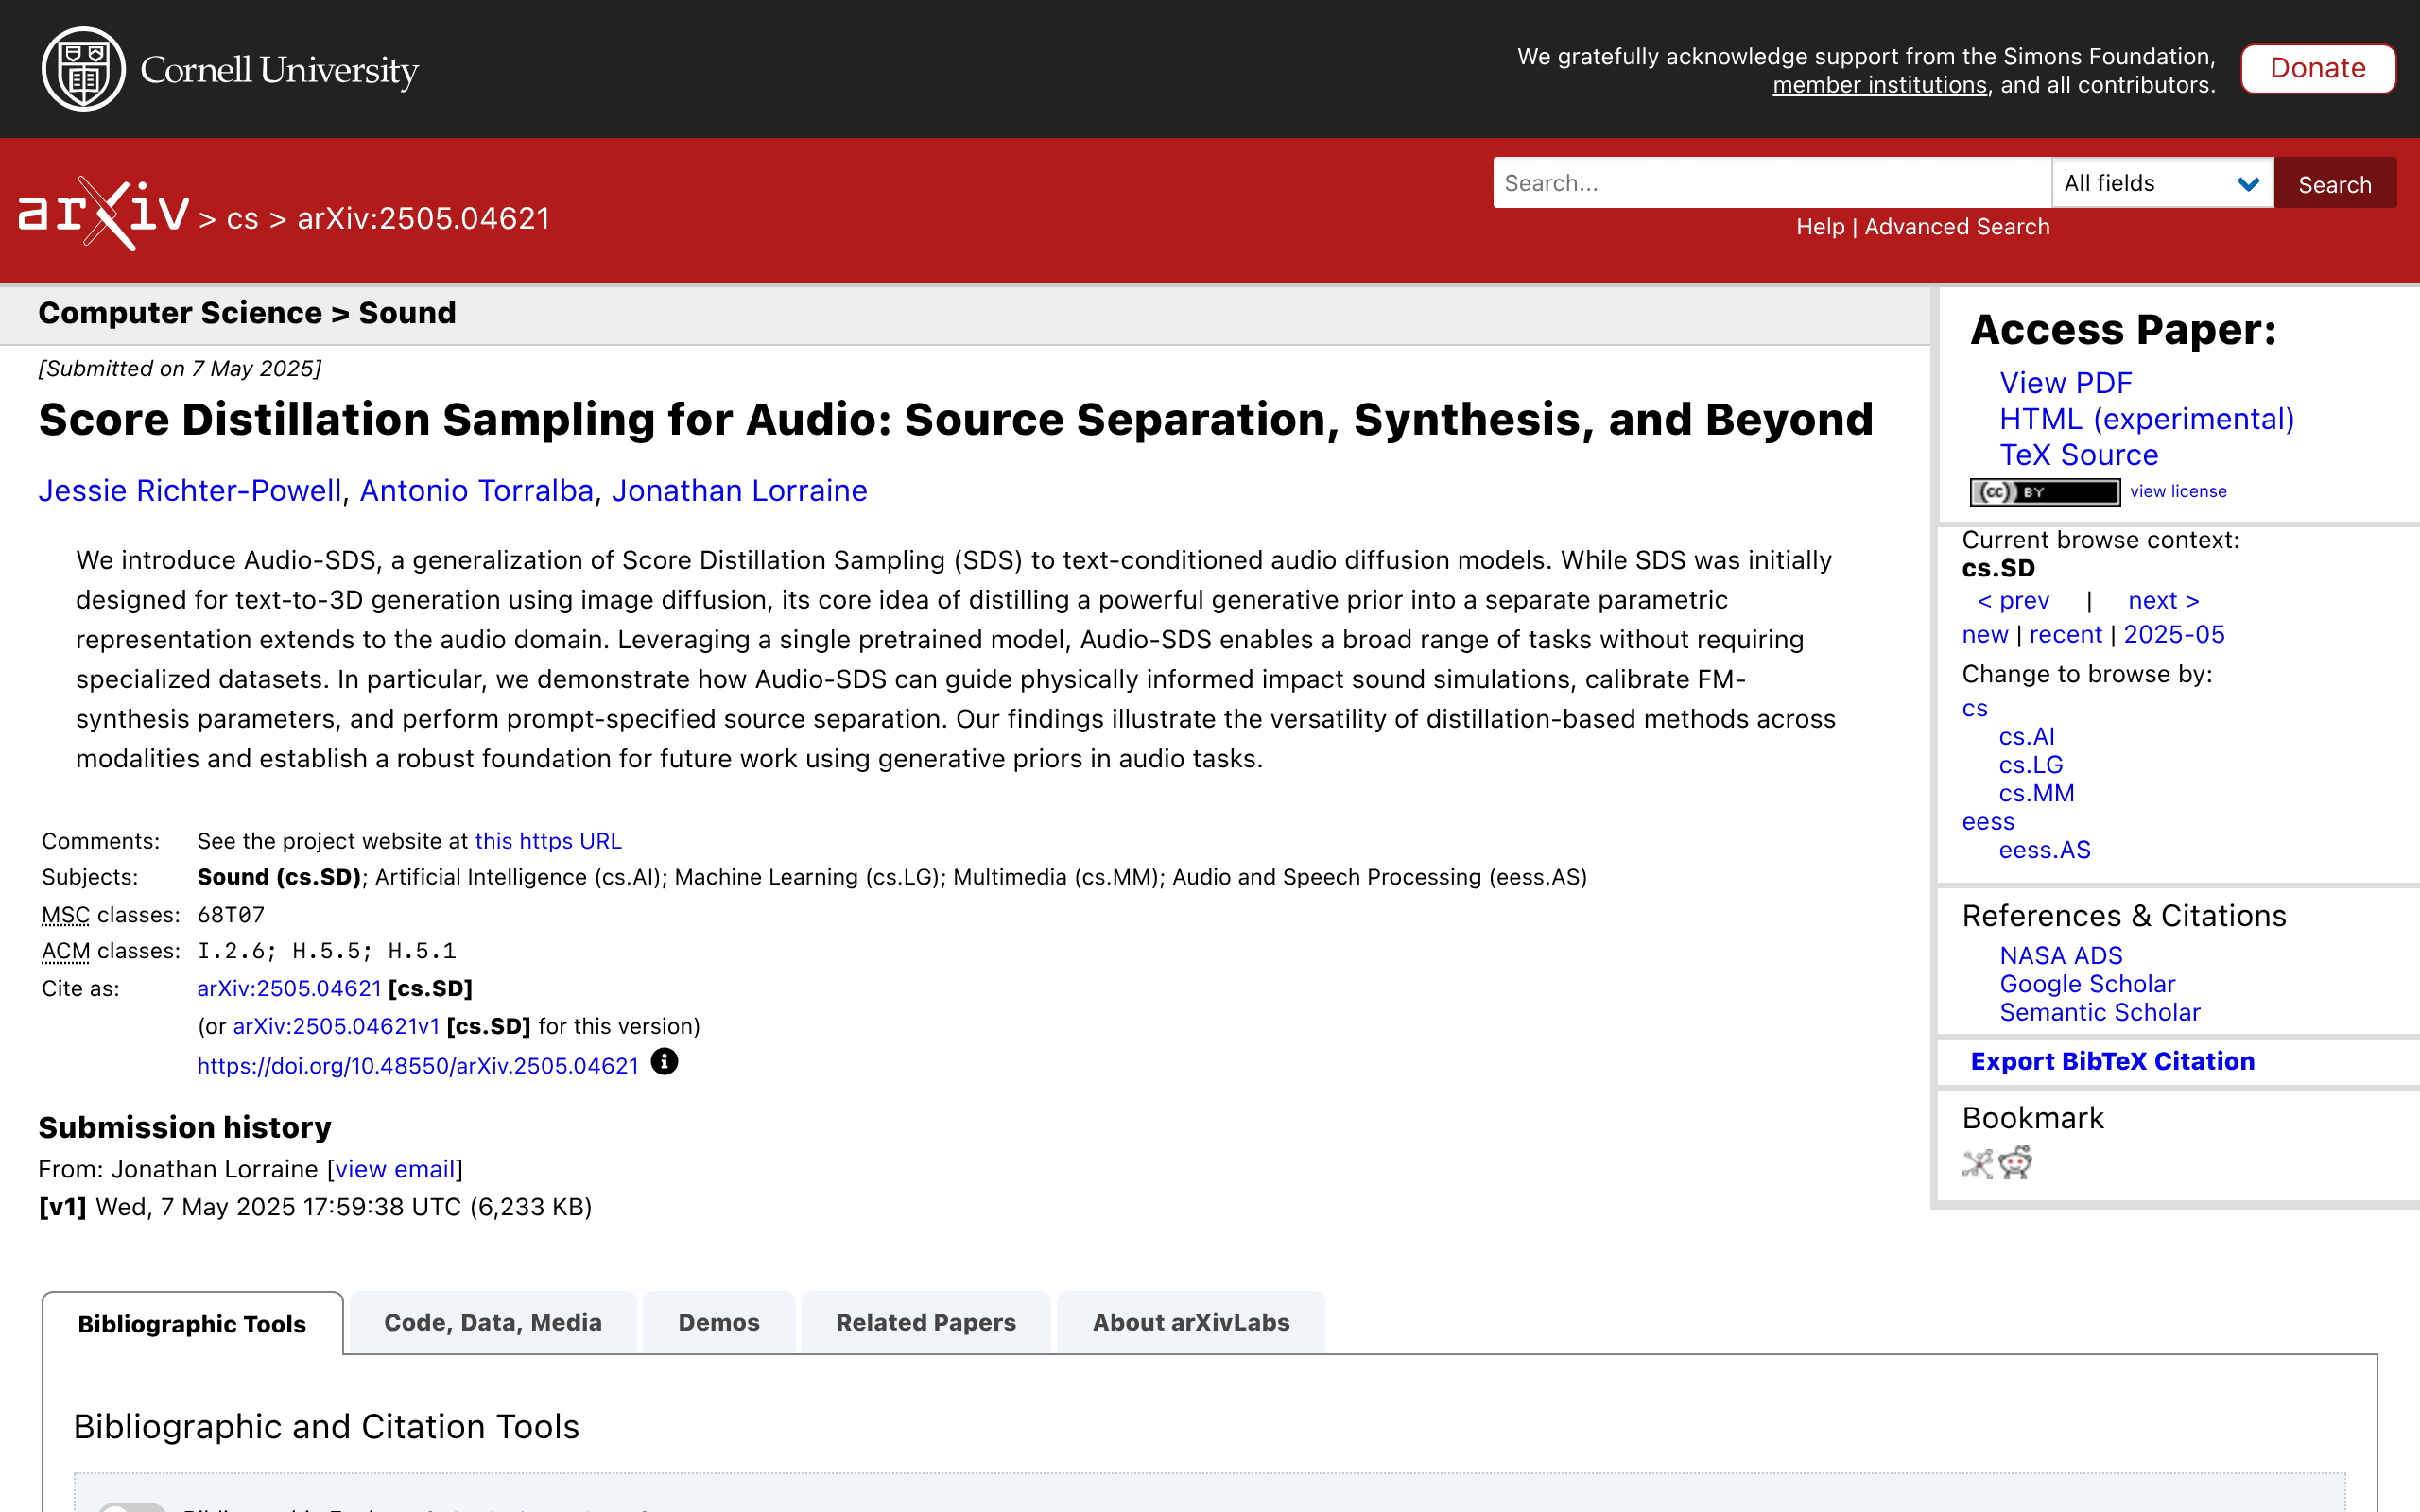Open Semantic Scholar citations
This screenshot has height=1512, width=2420.
(2099, 1013)
